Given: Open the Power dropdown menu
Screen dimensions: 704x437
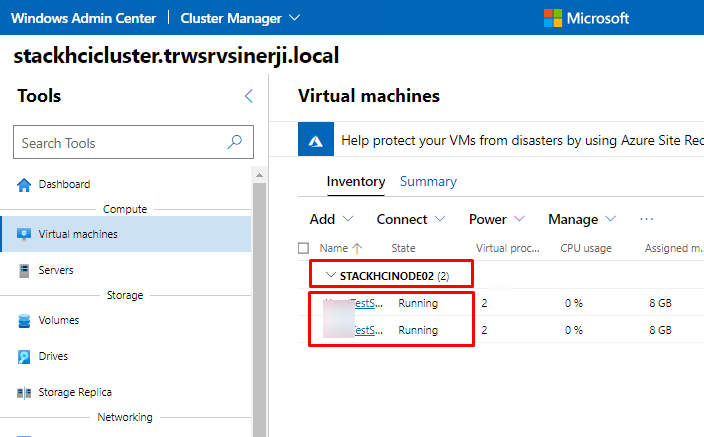Looking at the screenshot, I should 496,219.
